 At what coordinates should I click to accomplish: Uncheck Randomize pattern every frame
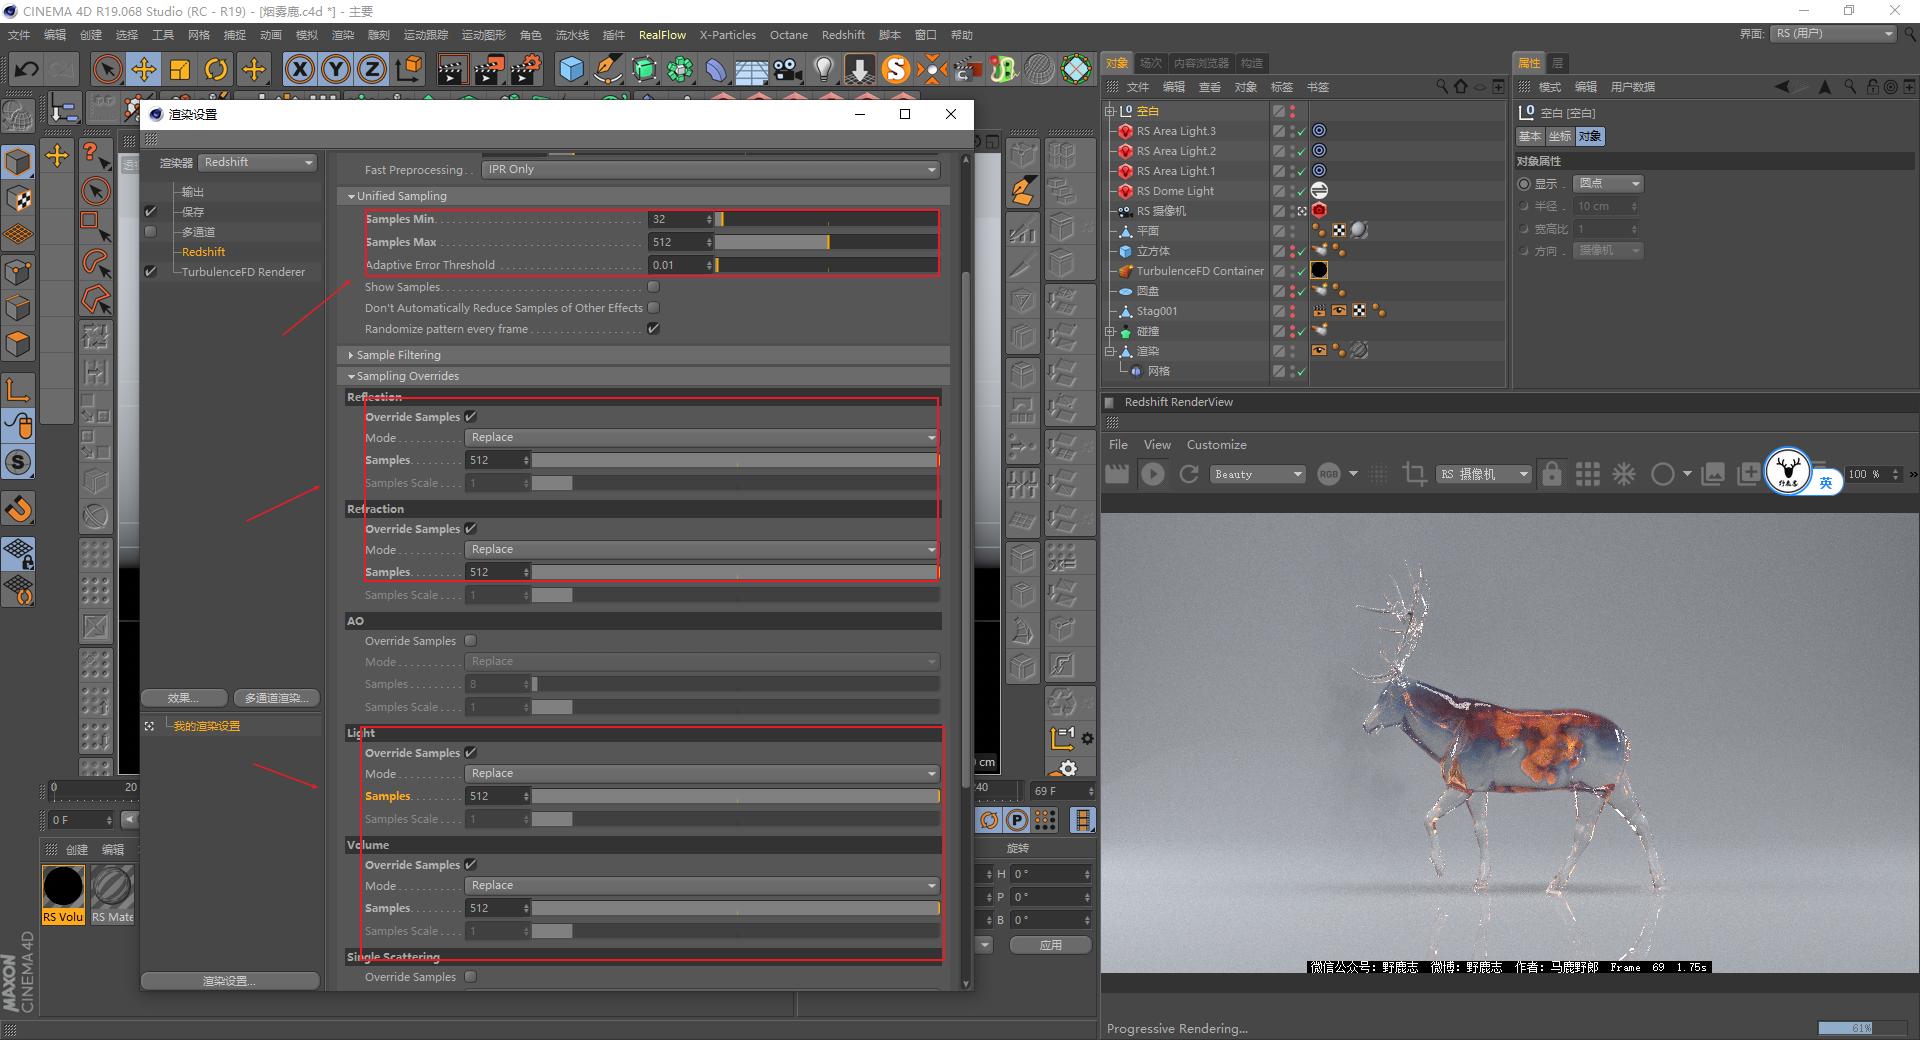coord(653,328)
